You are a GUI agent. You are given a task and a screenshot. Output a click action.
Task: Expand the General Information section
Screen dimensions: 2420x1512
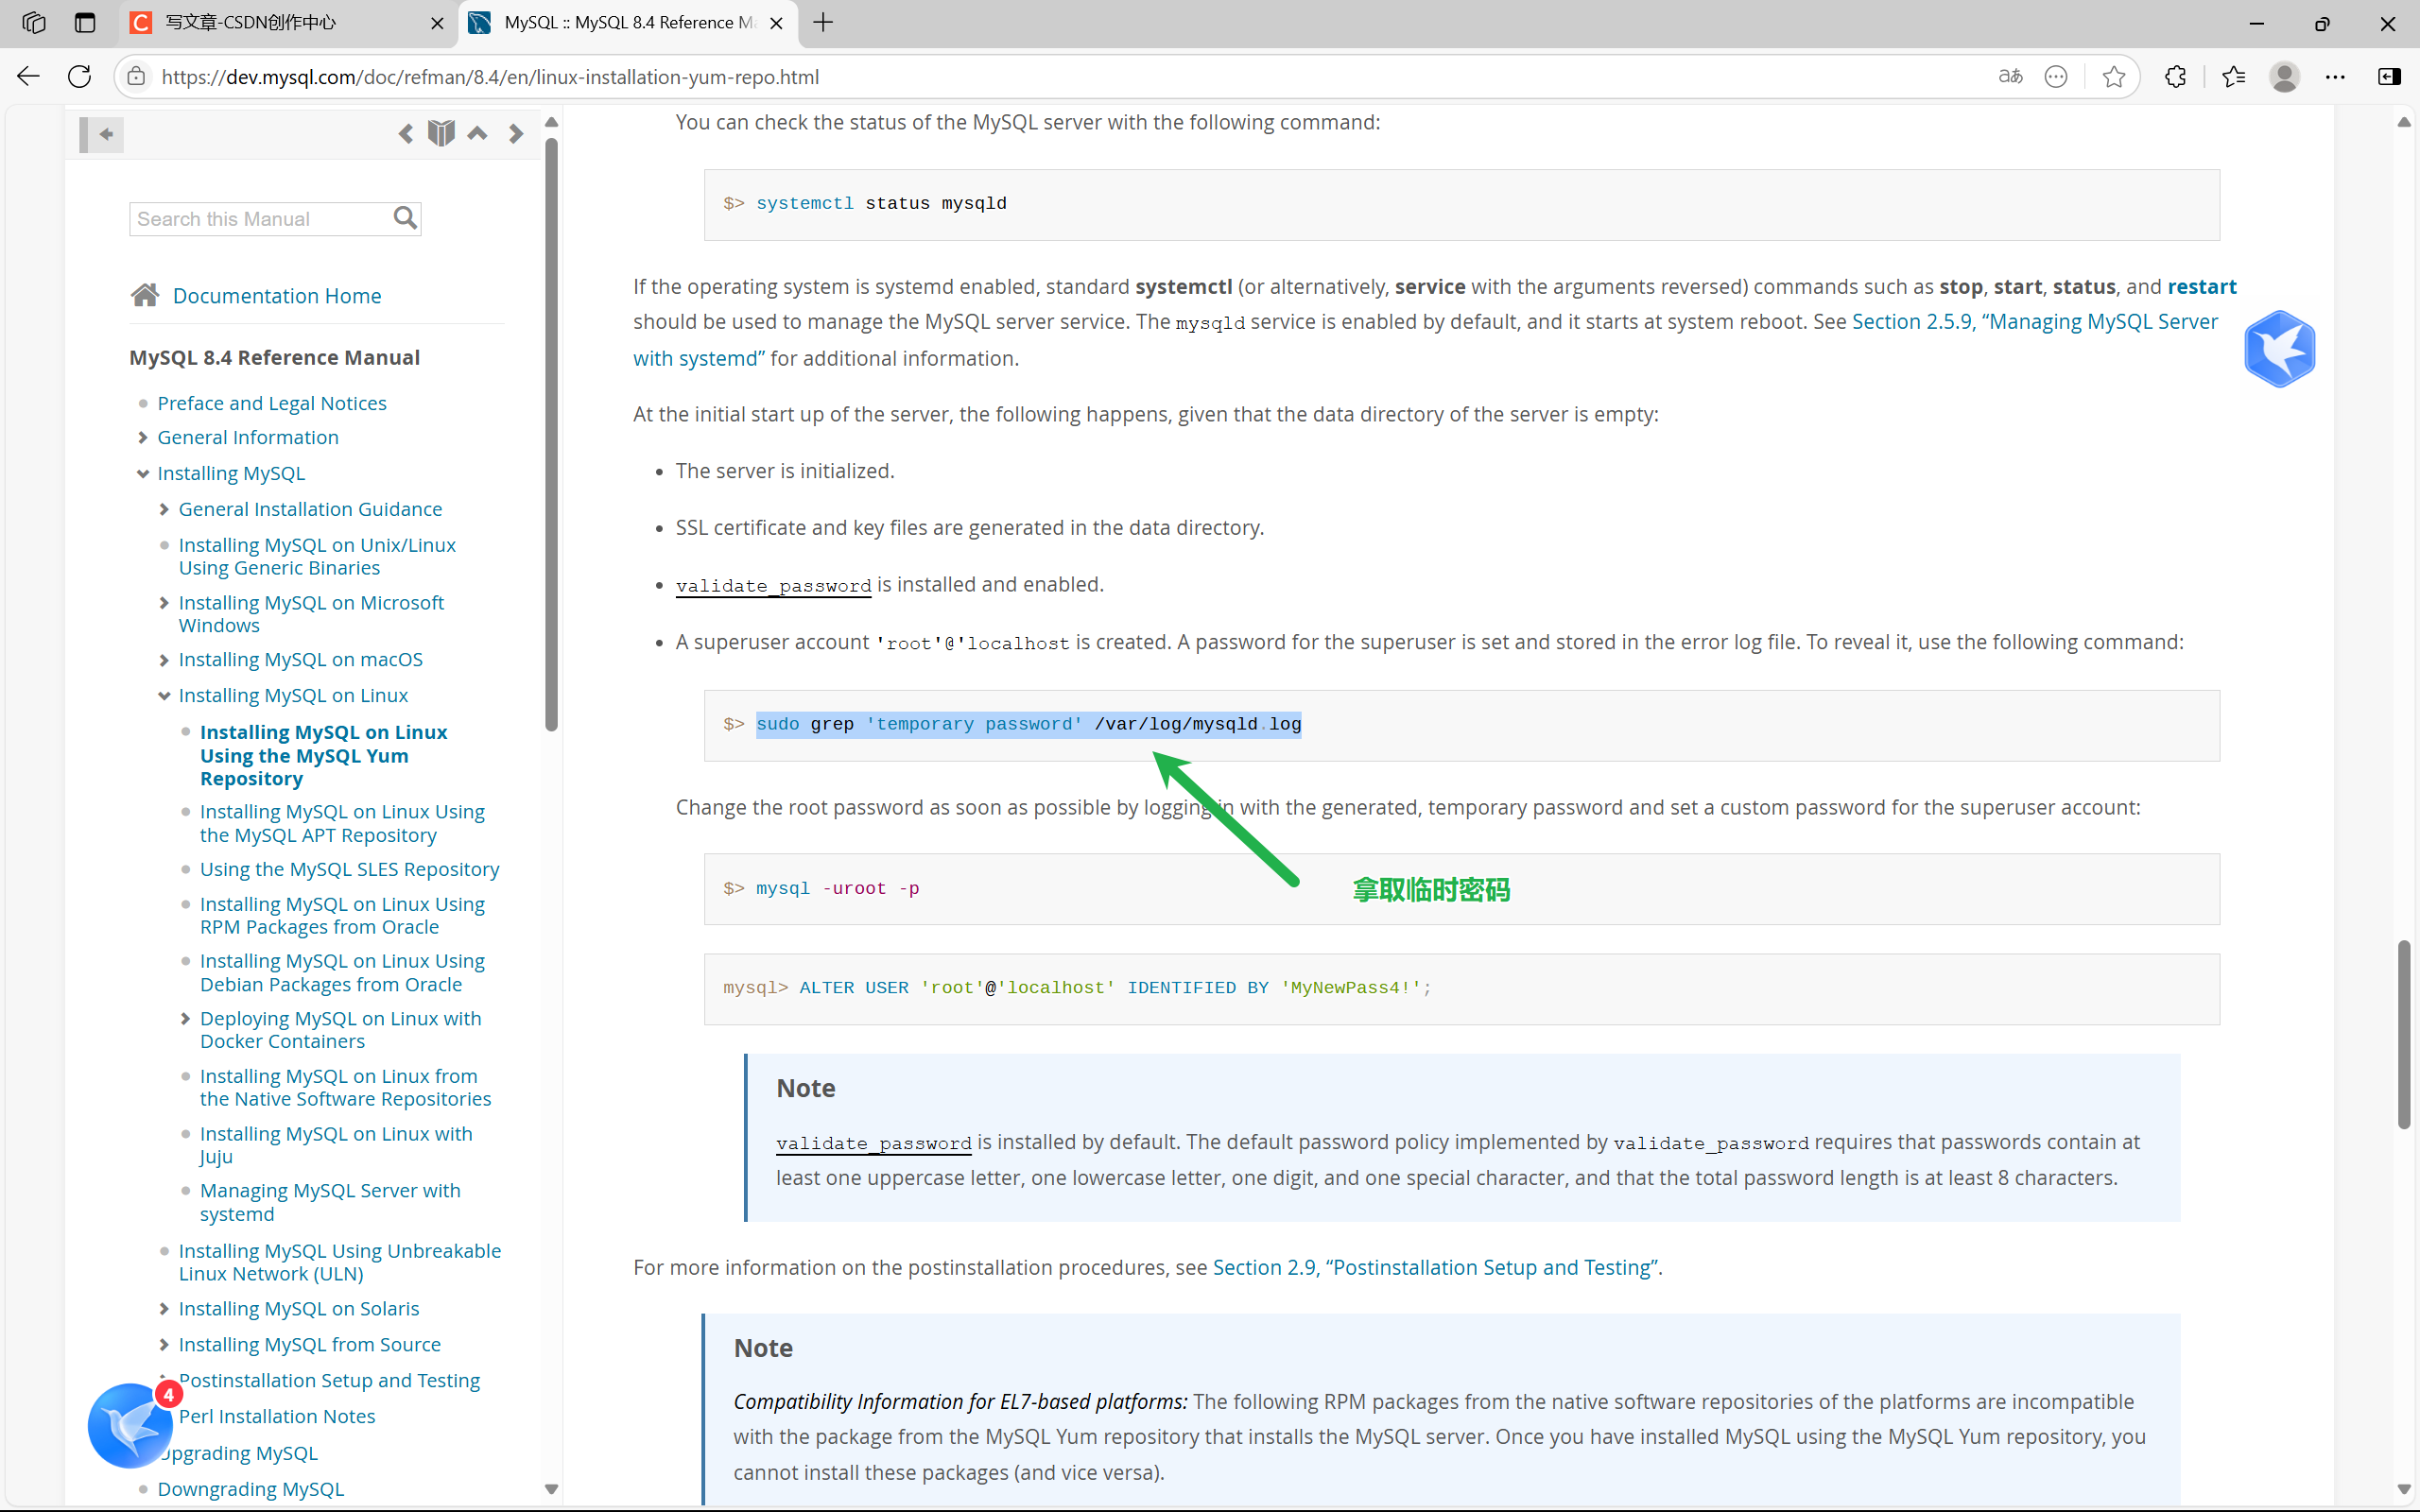pyautogui.click(x=143, y=437)
